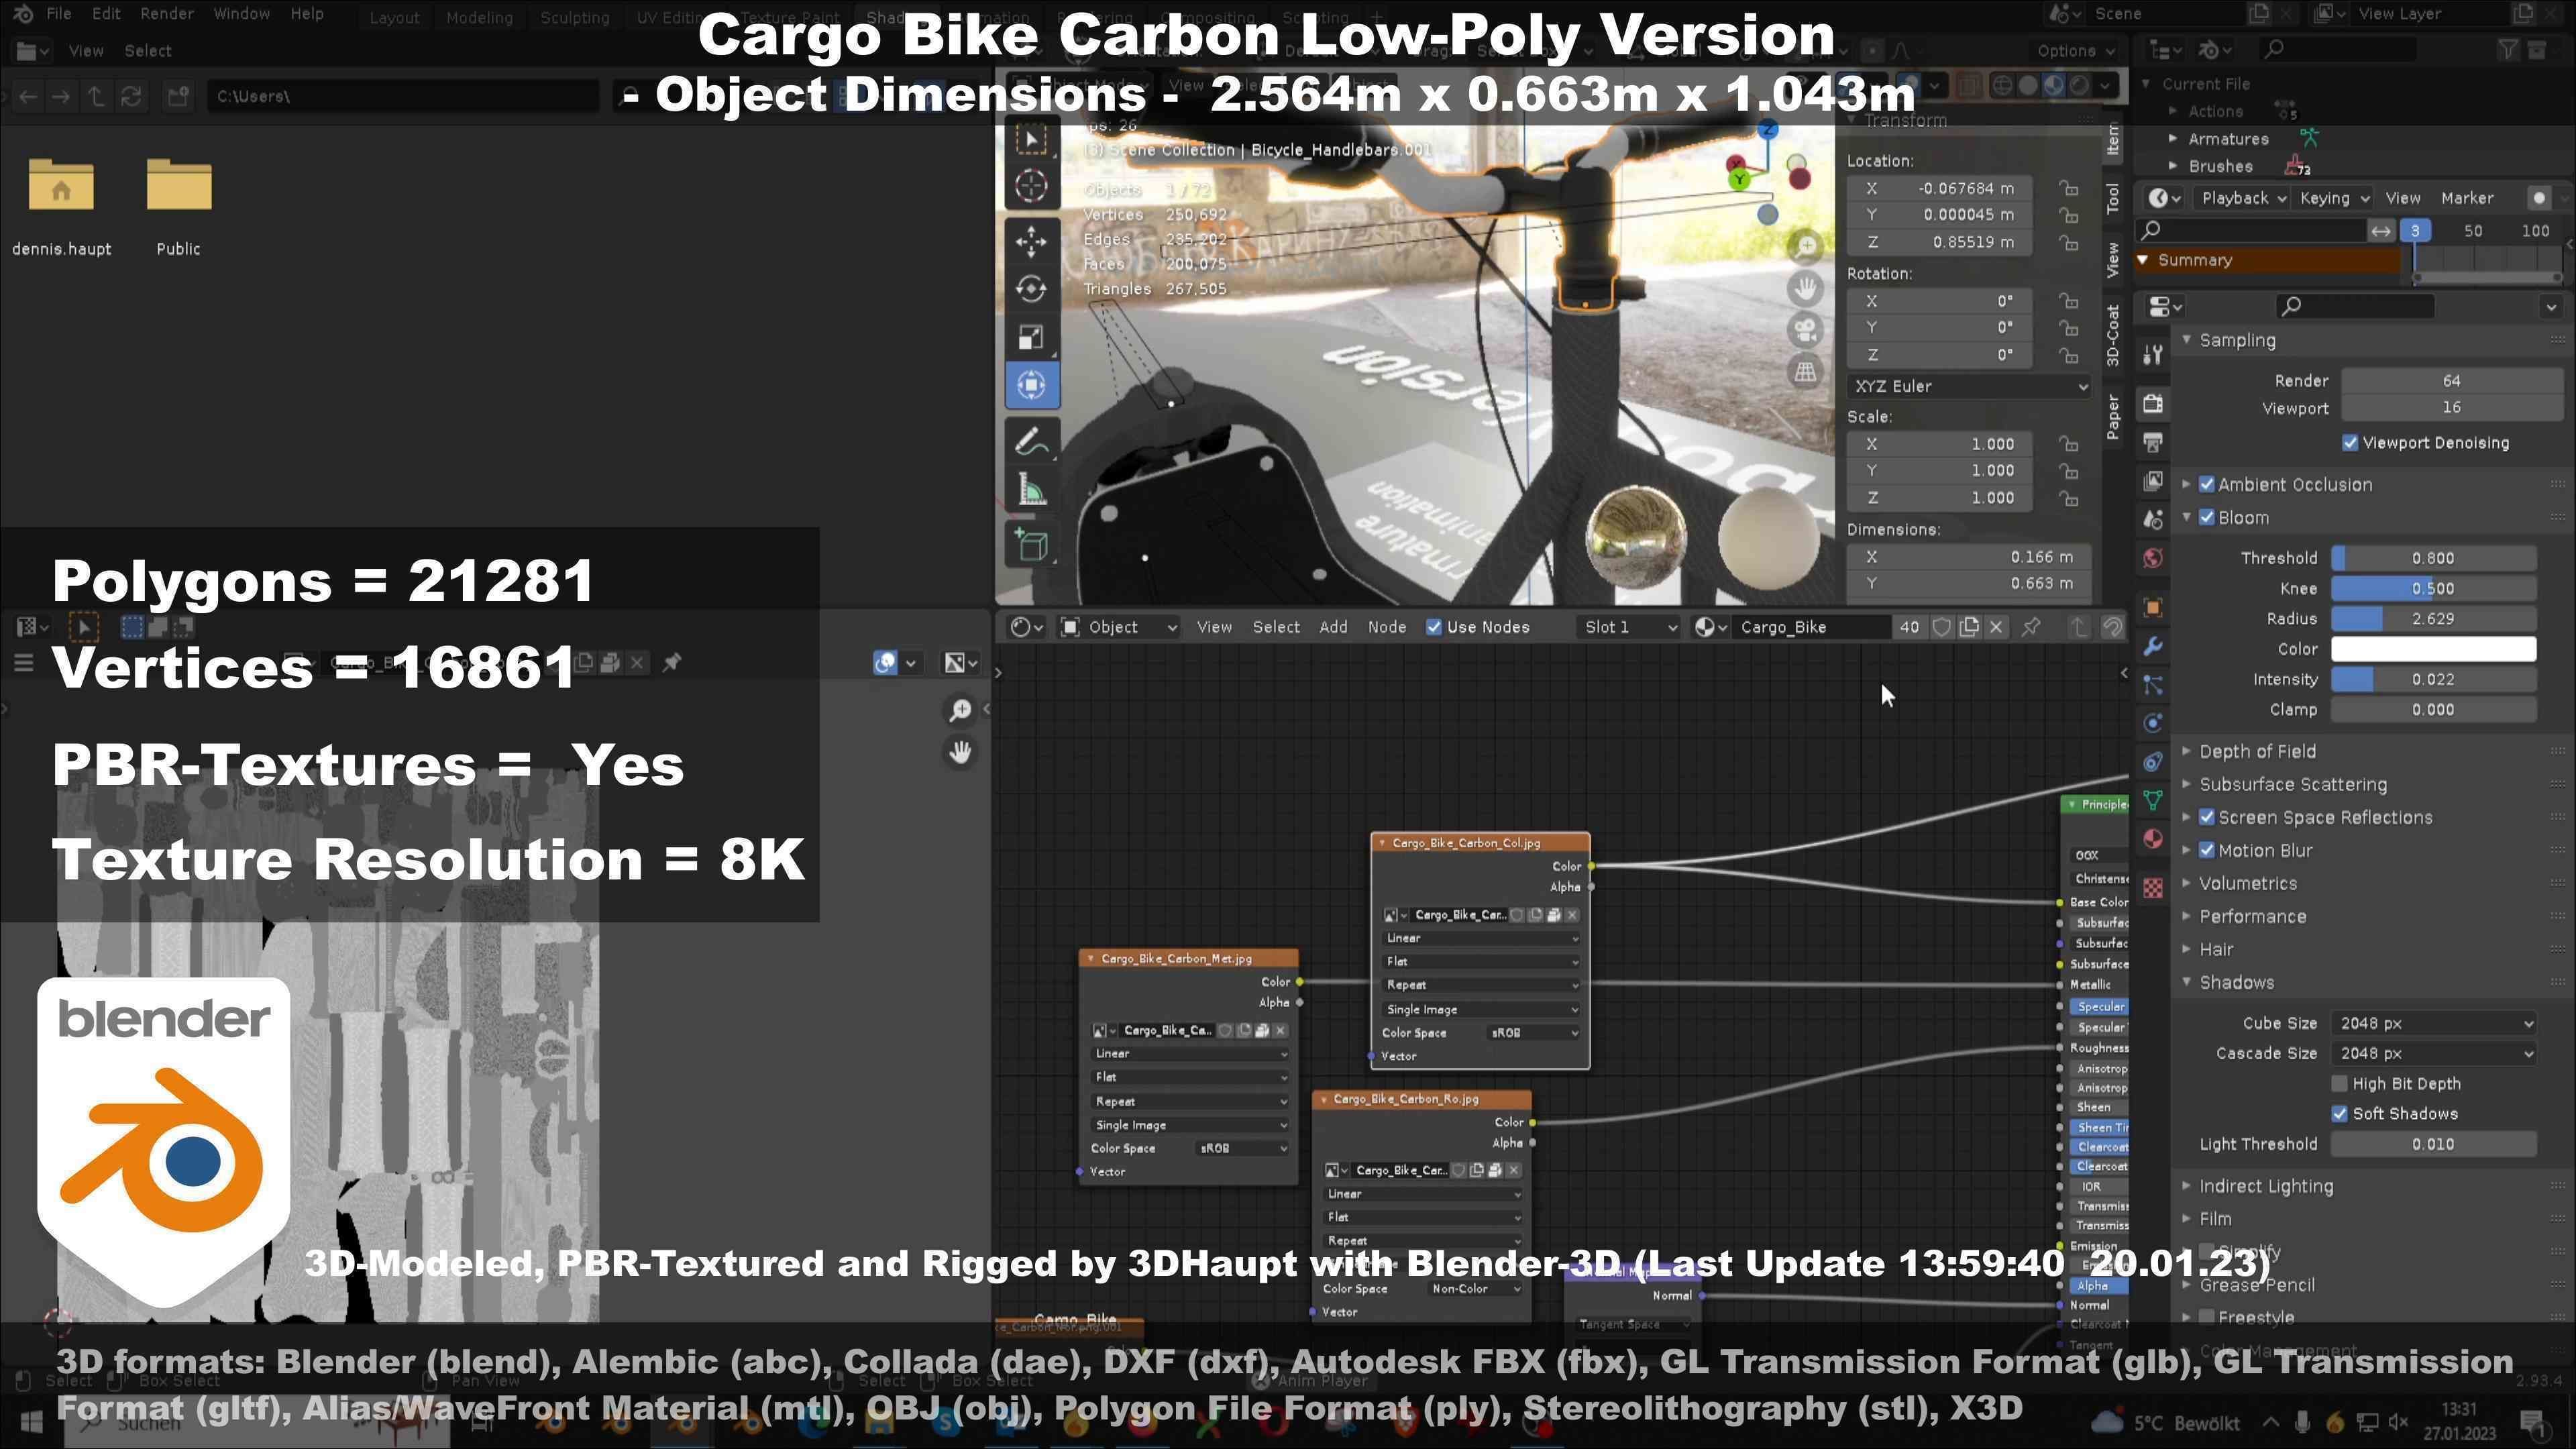Toggle Use Nodes checkbox

[1434, 627]
